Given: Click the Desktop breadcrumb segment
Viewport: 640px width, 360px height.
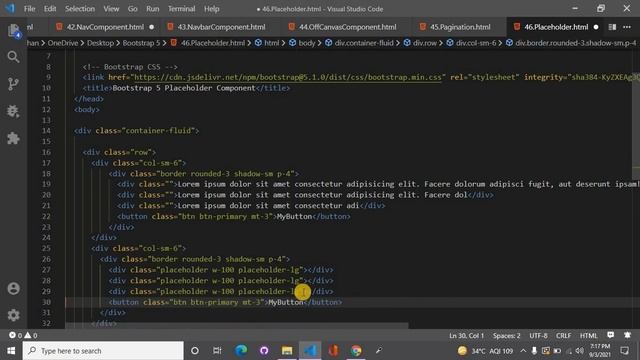Looking at the screenshot, I should (x=100, y=43).
